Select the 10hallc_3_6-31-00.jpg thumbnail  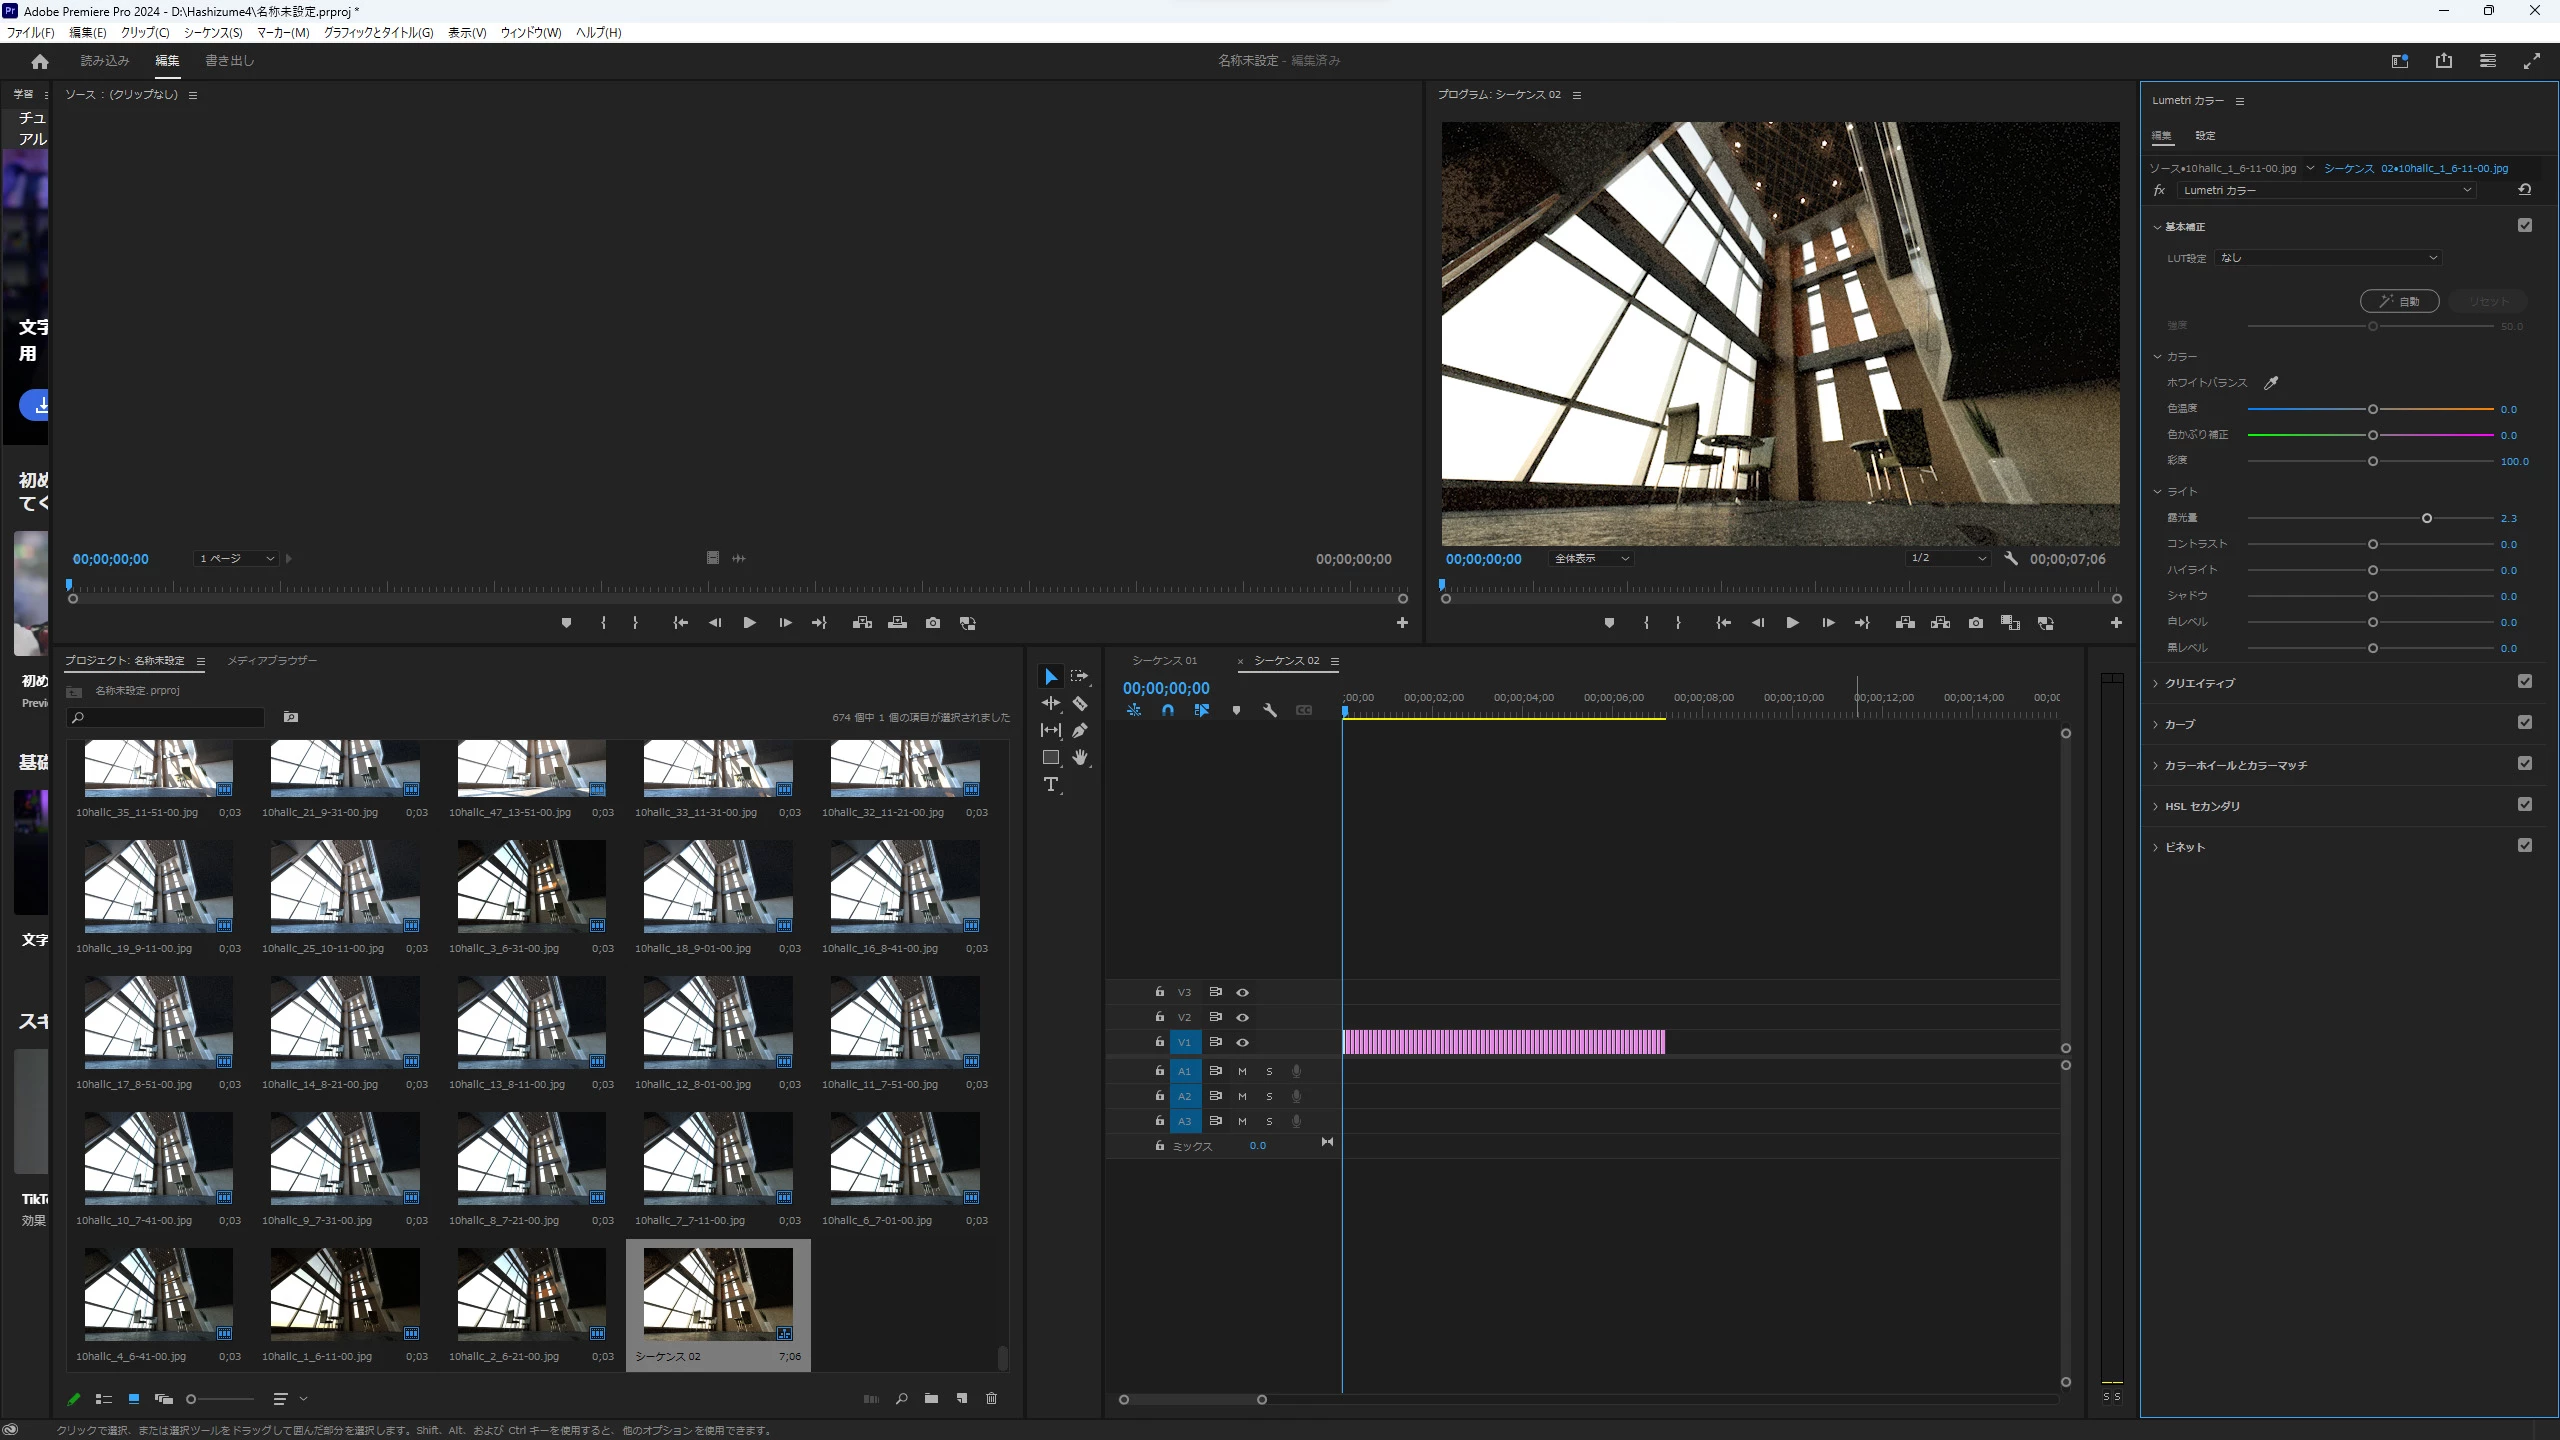531,887
